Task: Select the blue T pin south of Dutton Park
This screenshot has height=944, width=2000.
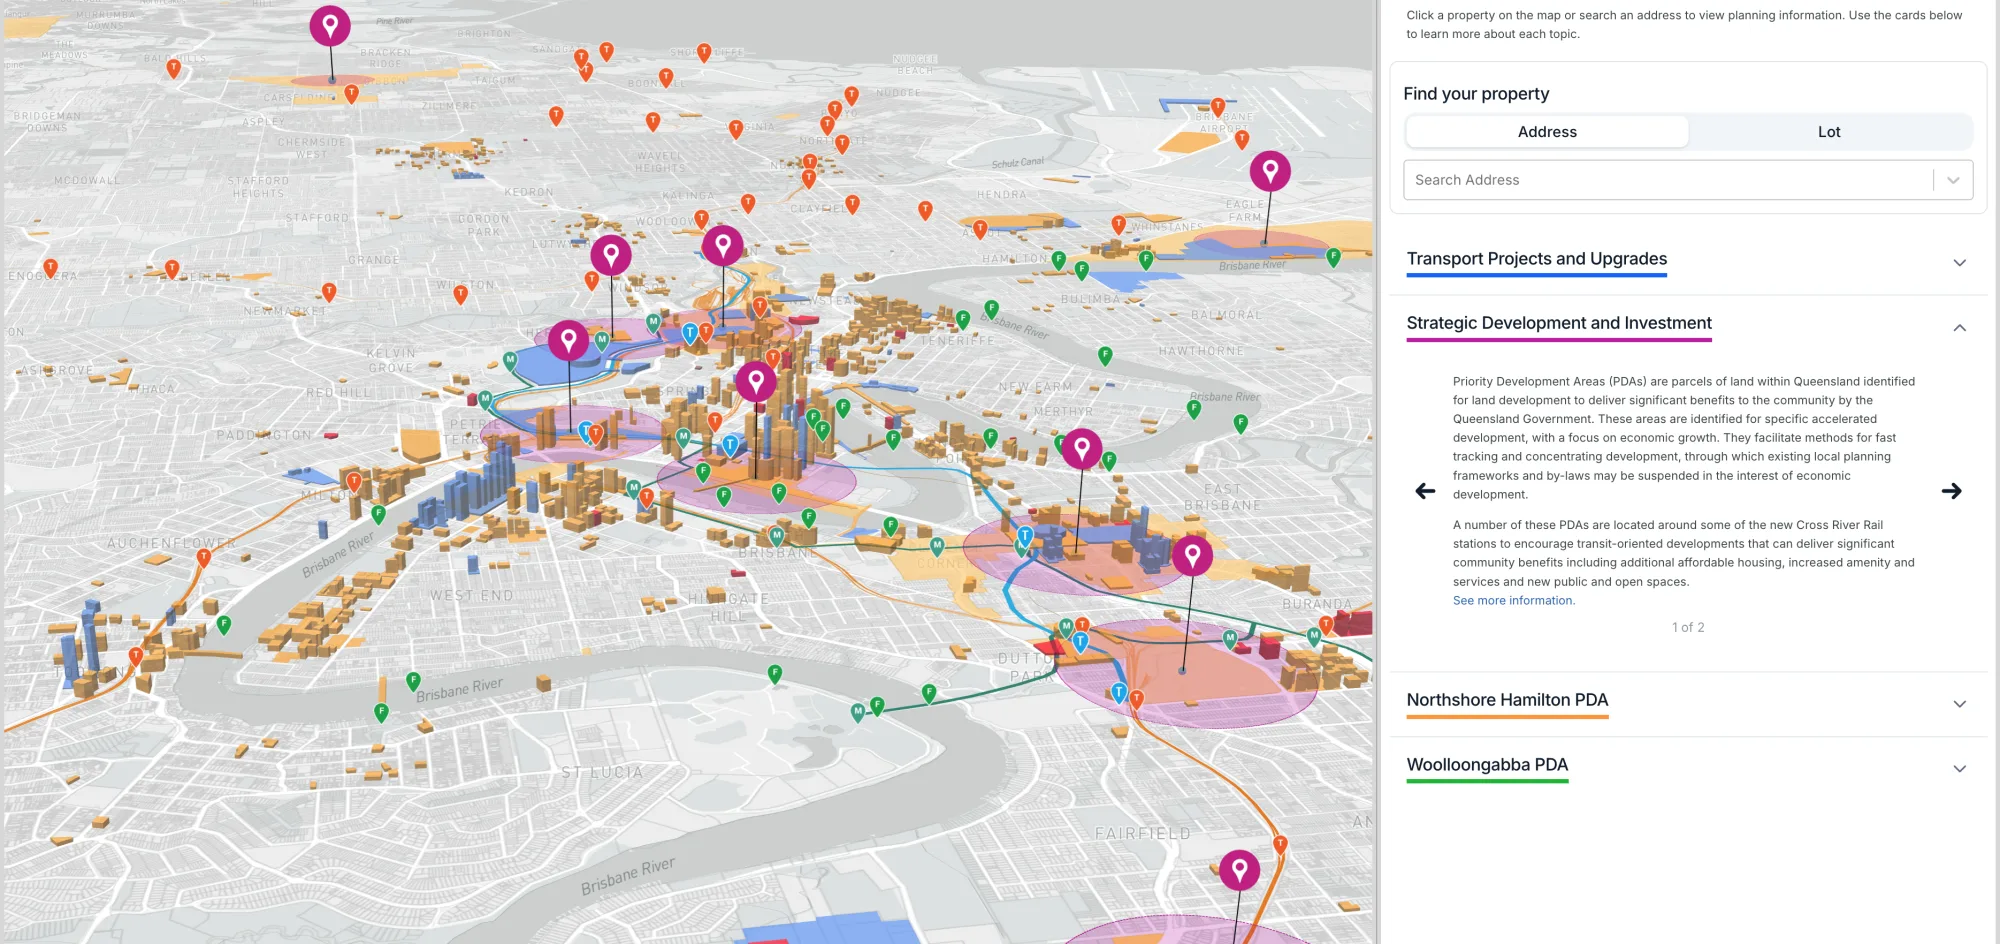Action: pos(1120,692)
